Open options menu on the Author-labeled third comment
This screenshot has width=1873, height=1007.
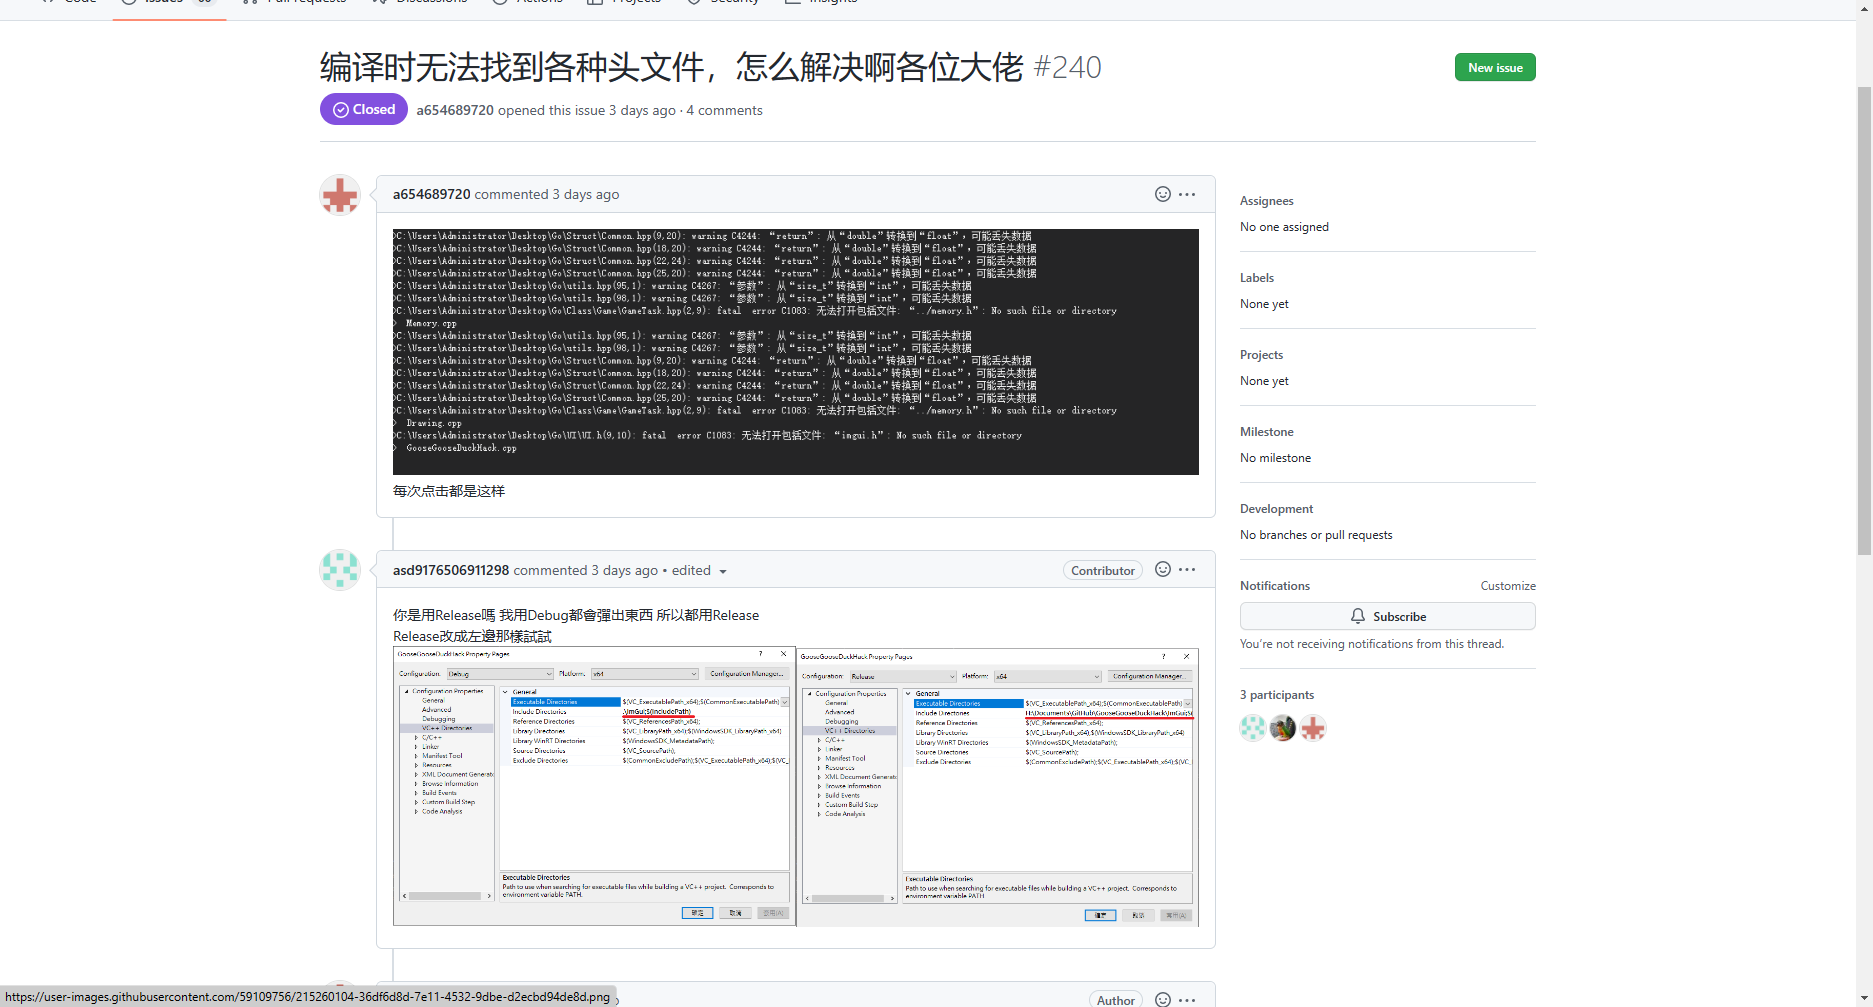click(1187, 1000)
